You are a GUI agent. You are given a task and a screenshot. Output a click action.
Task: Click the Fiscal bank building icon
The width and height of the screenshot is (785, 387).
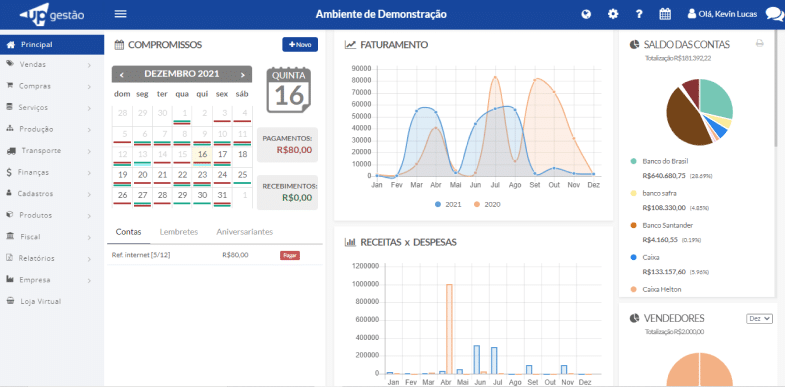pyautogui.click(x=10, y=236)
